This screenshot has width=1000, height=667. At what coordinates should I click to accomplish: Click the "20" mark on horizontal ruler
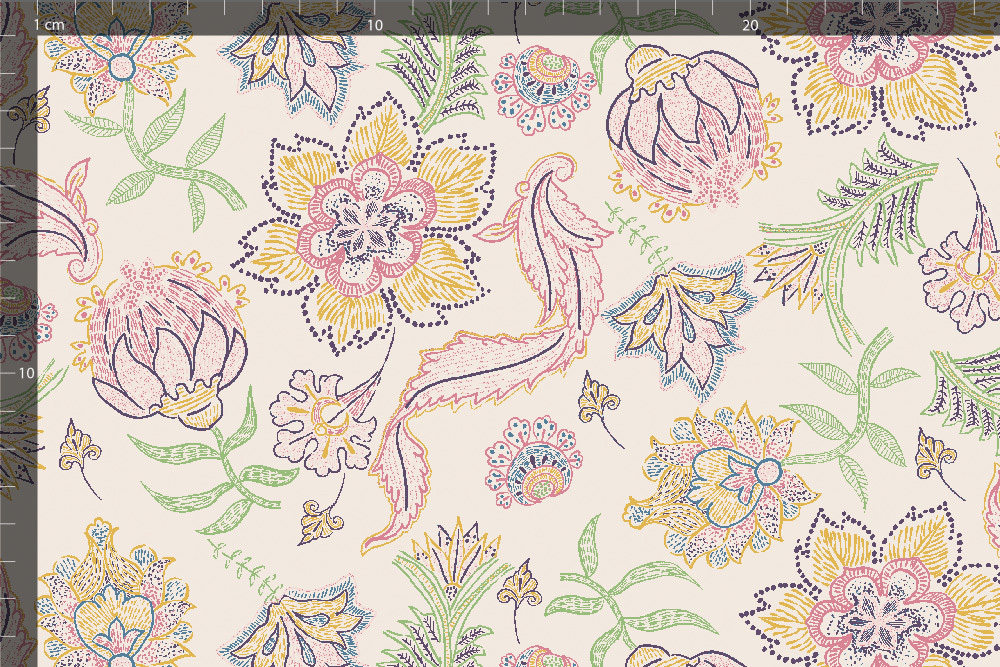750,25
